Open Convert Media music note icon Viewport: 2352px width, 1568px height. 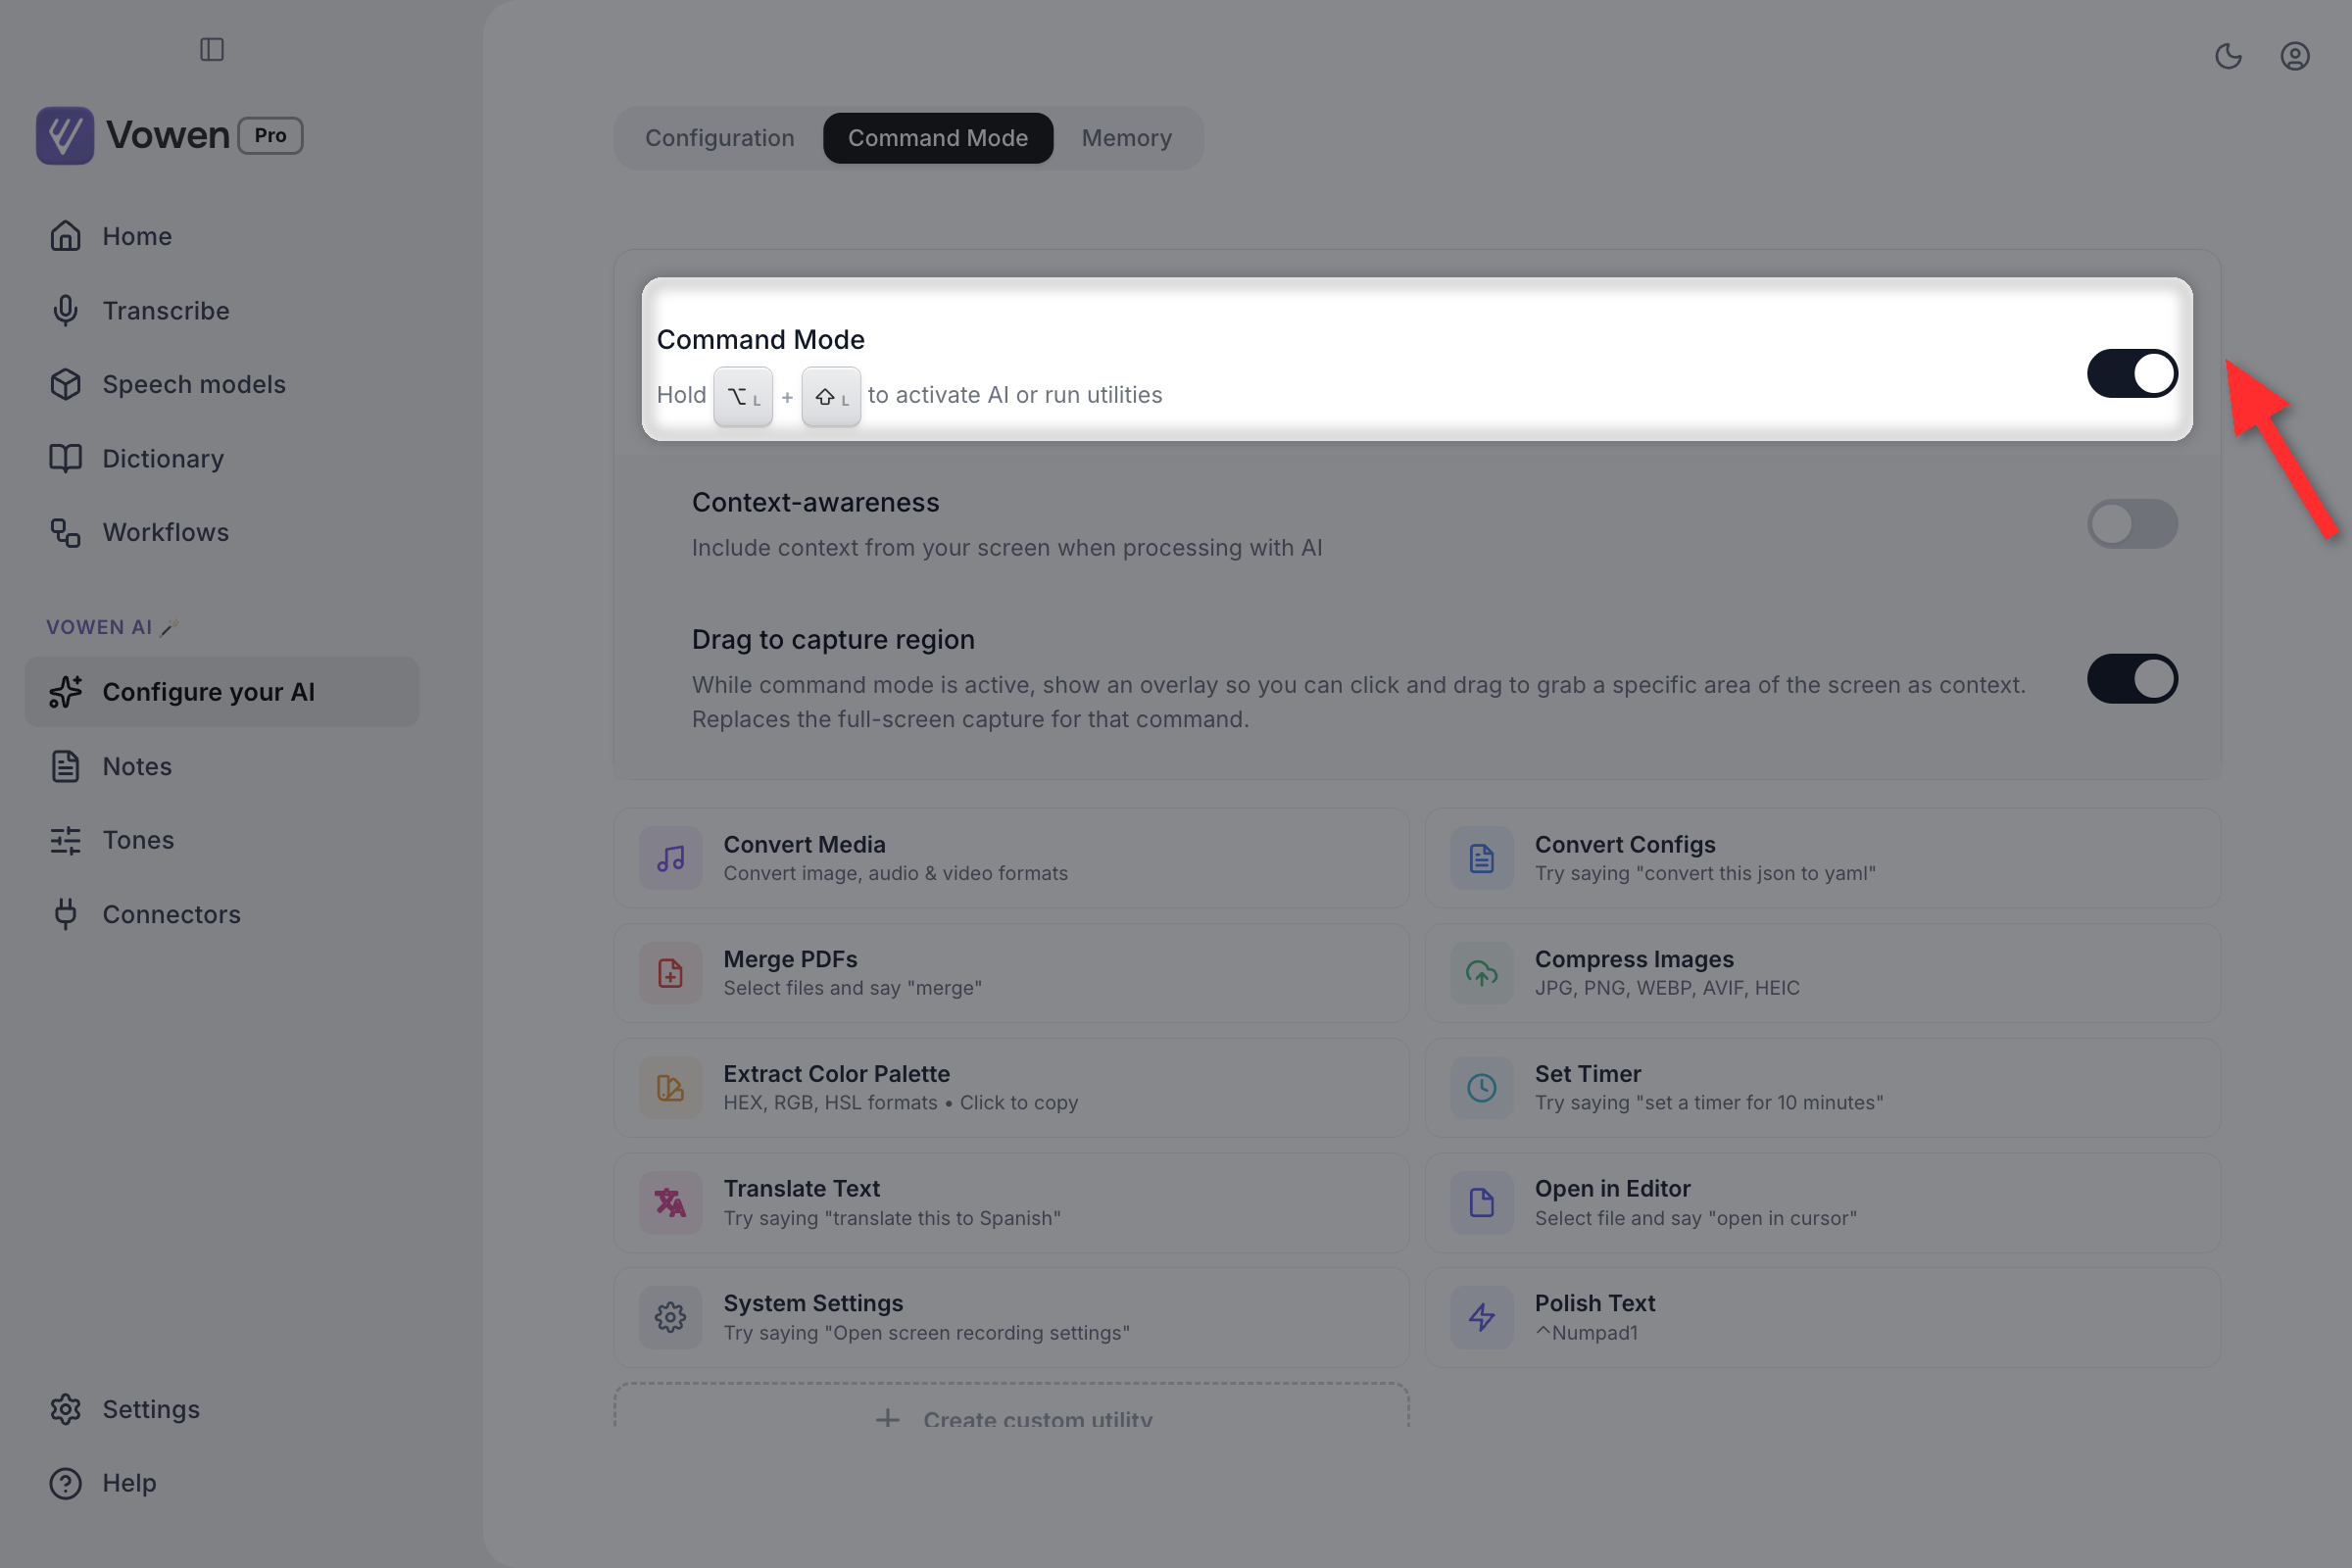671,858
